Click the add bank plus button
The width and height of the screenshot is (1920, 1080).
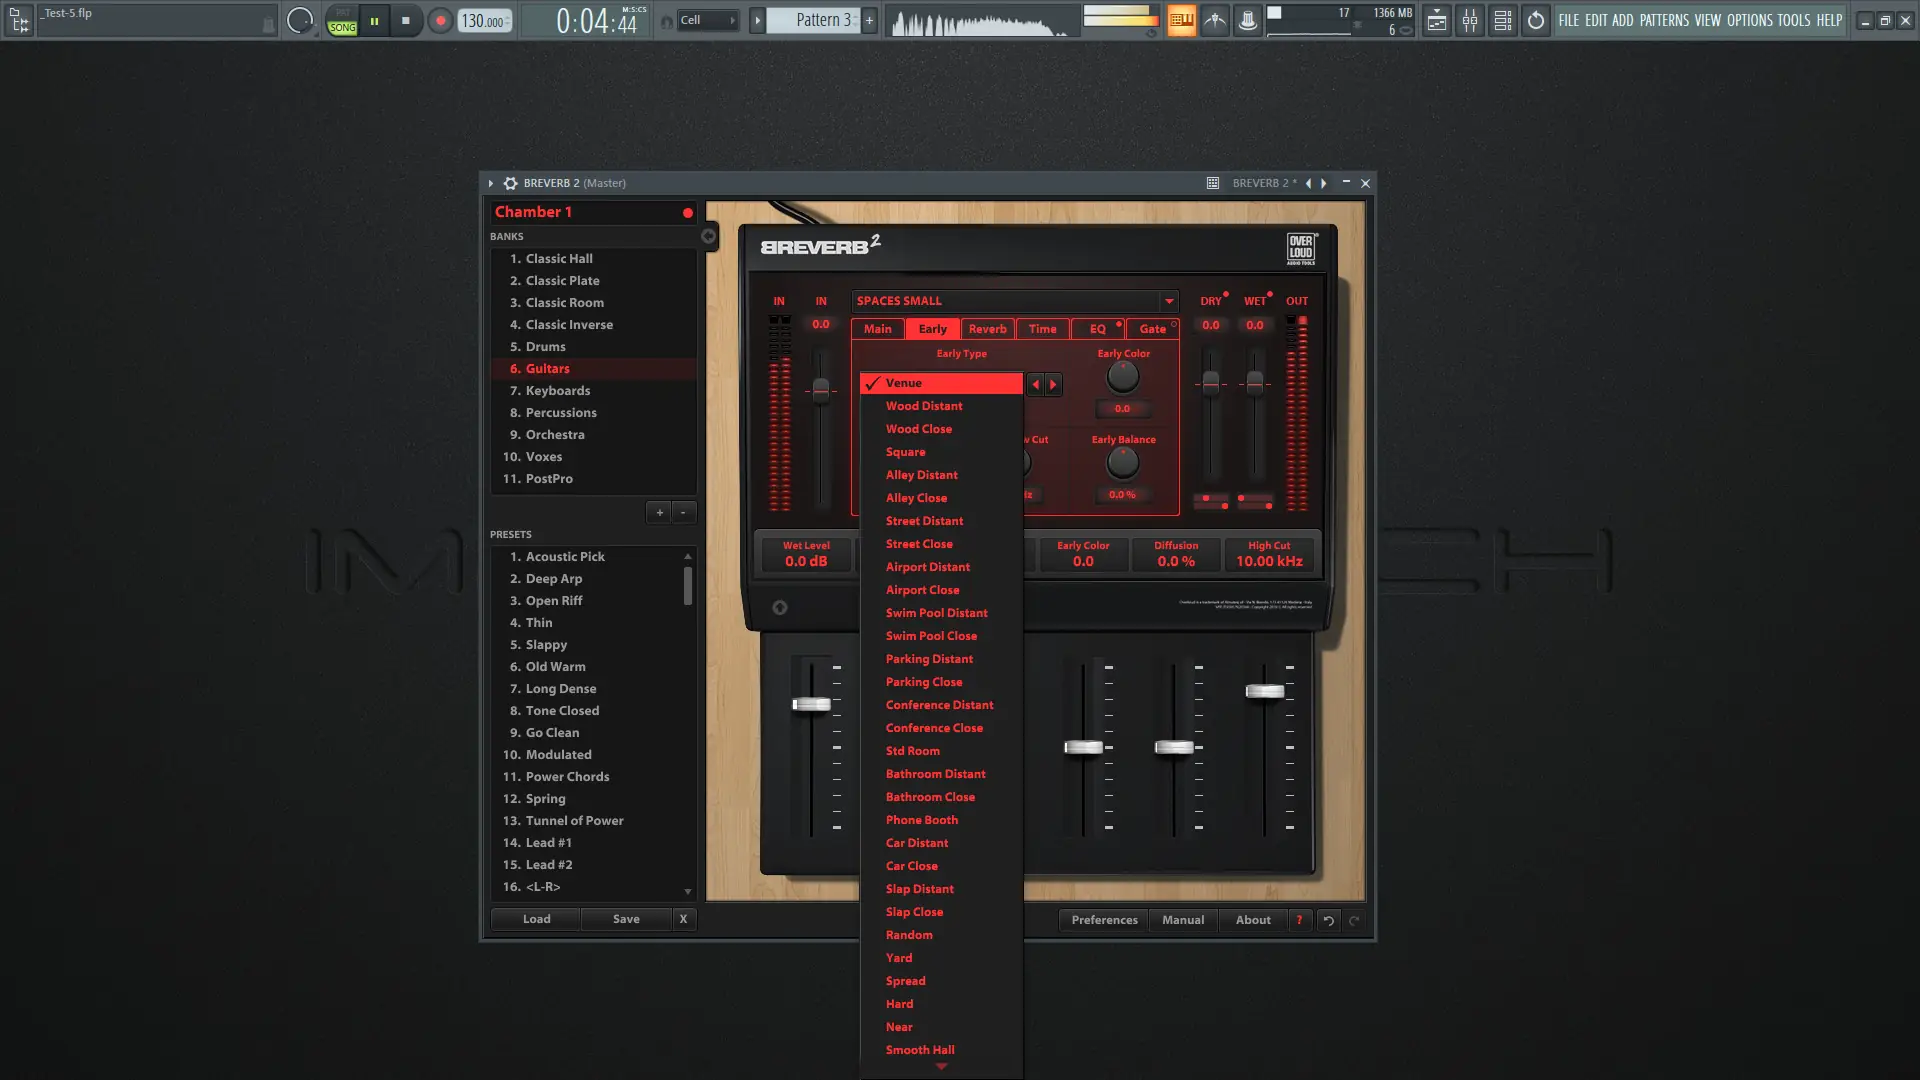pos(659,512)
